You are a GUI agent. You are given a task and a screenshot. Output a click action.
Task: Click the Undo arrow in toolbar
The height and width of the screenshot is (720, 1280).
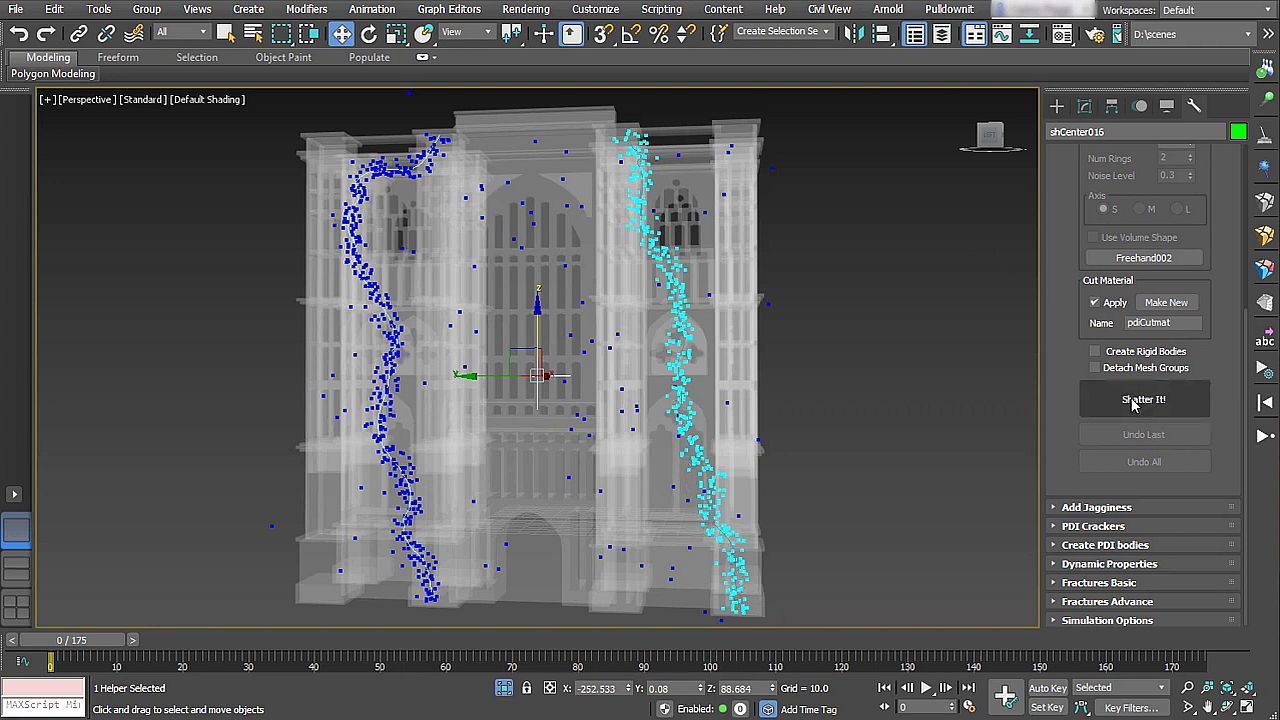pos(18,34)
